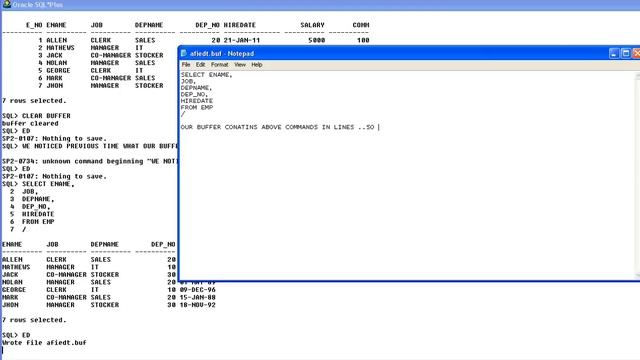640x360 pixels.
Task: Maximize the afiedt.buf Notepad window
Action: click(626, 53)
